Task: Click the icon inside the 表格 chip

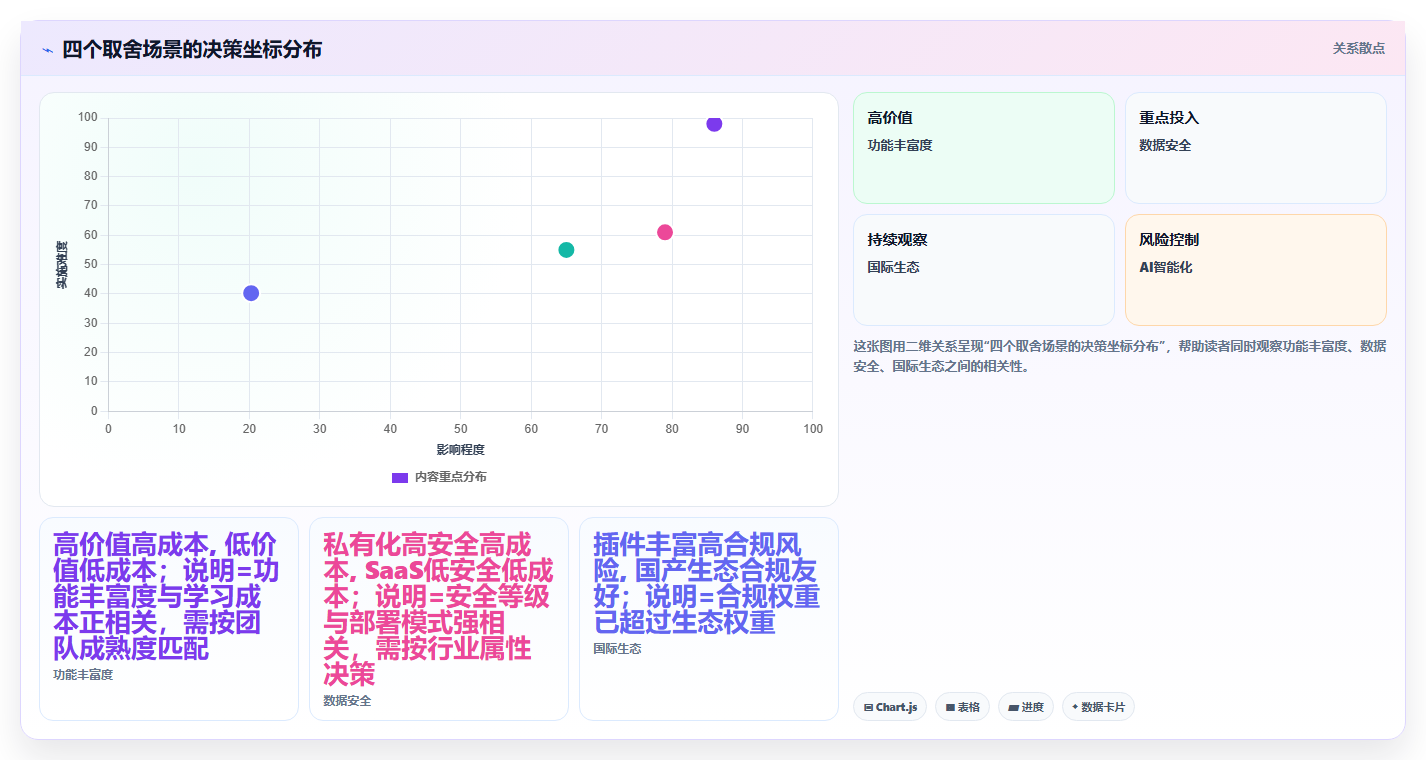Action: point(950,707)
